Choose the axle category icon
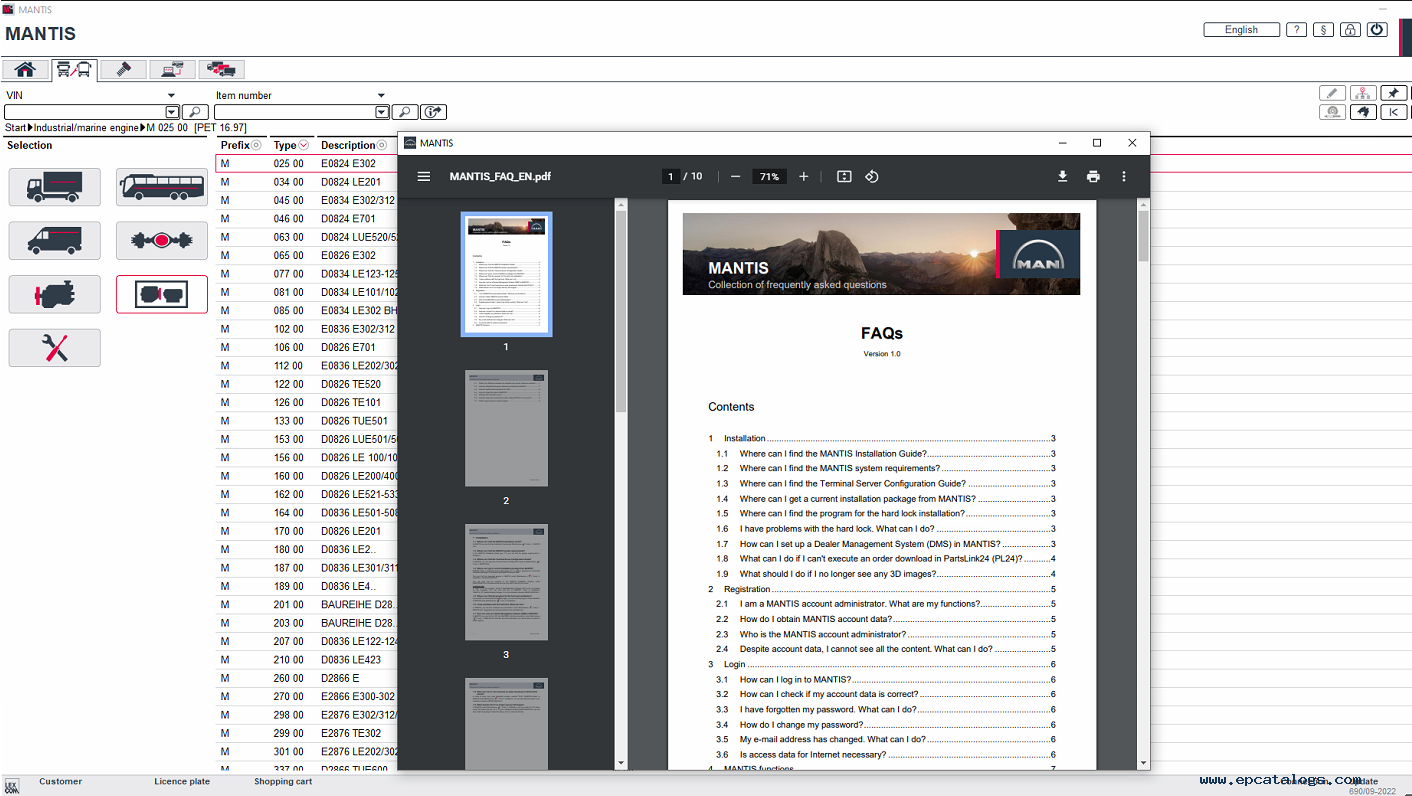 click(x=162, y=241)
